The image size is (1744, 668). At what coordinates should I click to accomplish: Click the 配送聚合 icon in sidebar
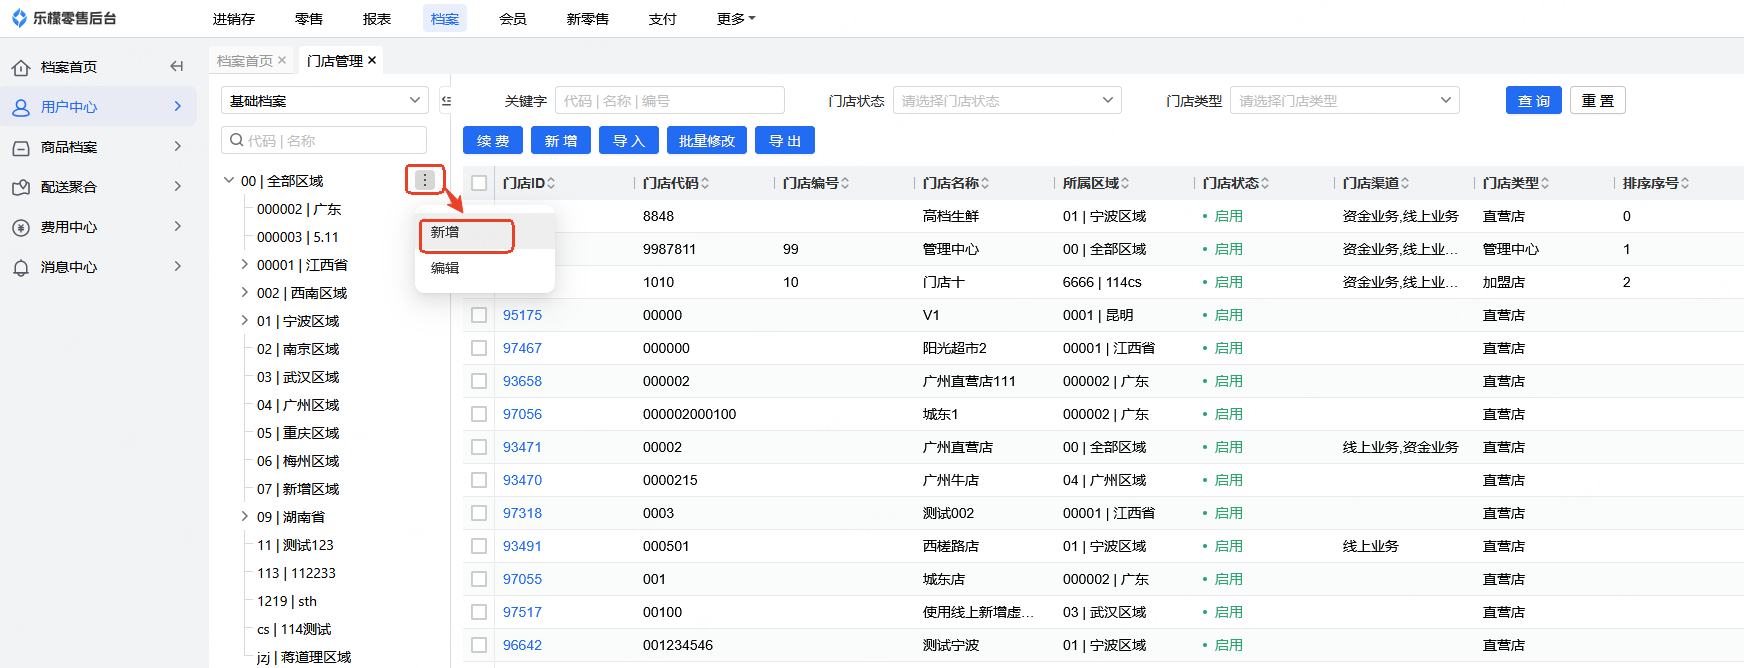21,188
